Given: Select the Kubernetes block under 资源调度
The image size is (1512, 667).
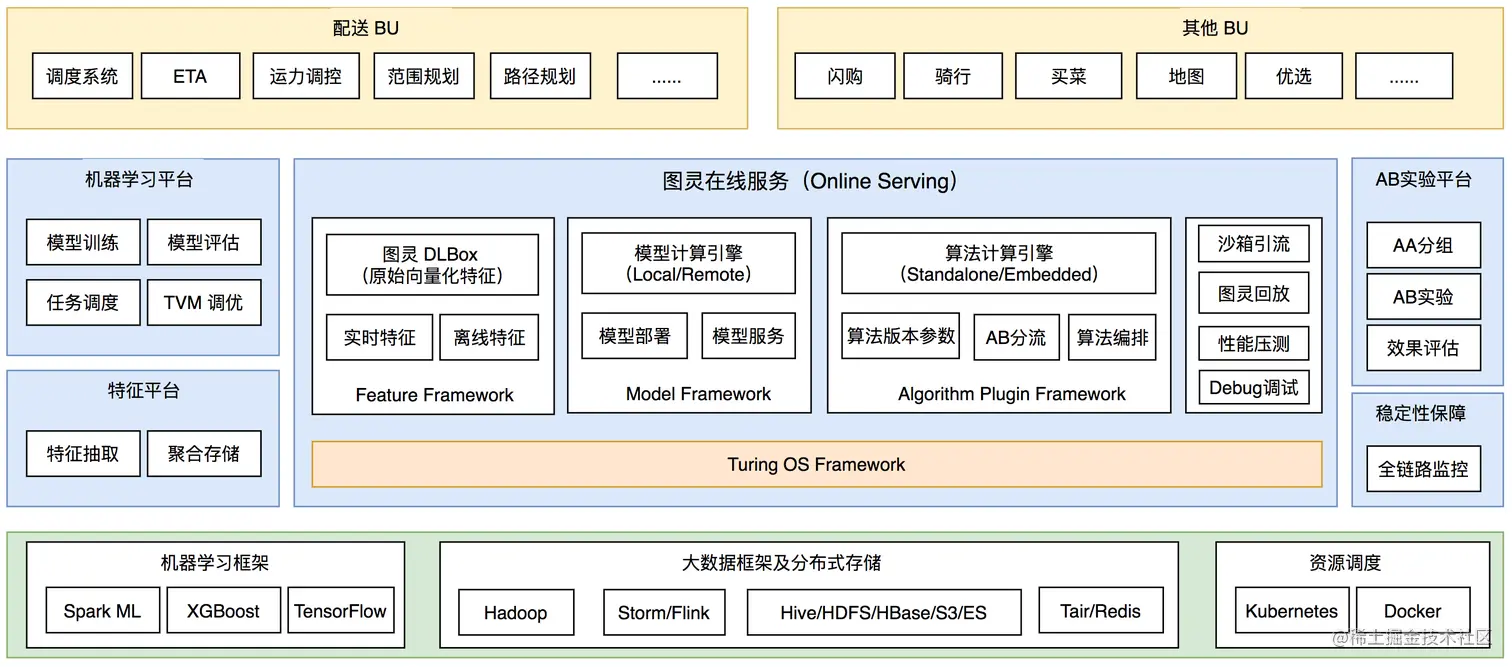Looking at the screenshot, I should pyautogui.click(x=1291, y=610).
